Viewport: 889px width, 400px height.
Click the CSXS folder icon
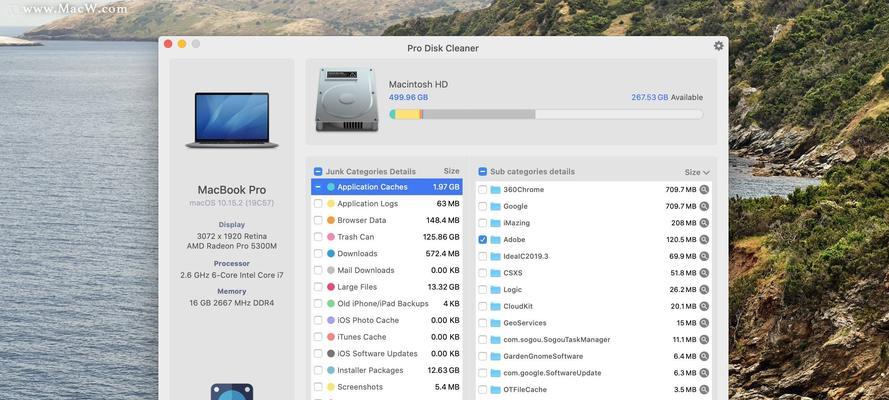click(496, 273)
